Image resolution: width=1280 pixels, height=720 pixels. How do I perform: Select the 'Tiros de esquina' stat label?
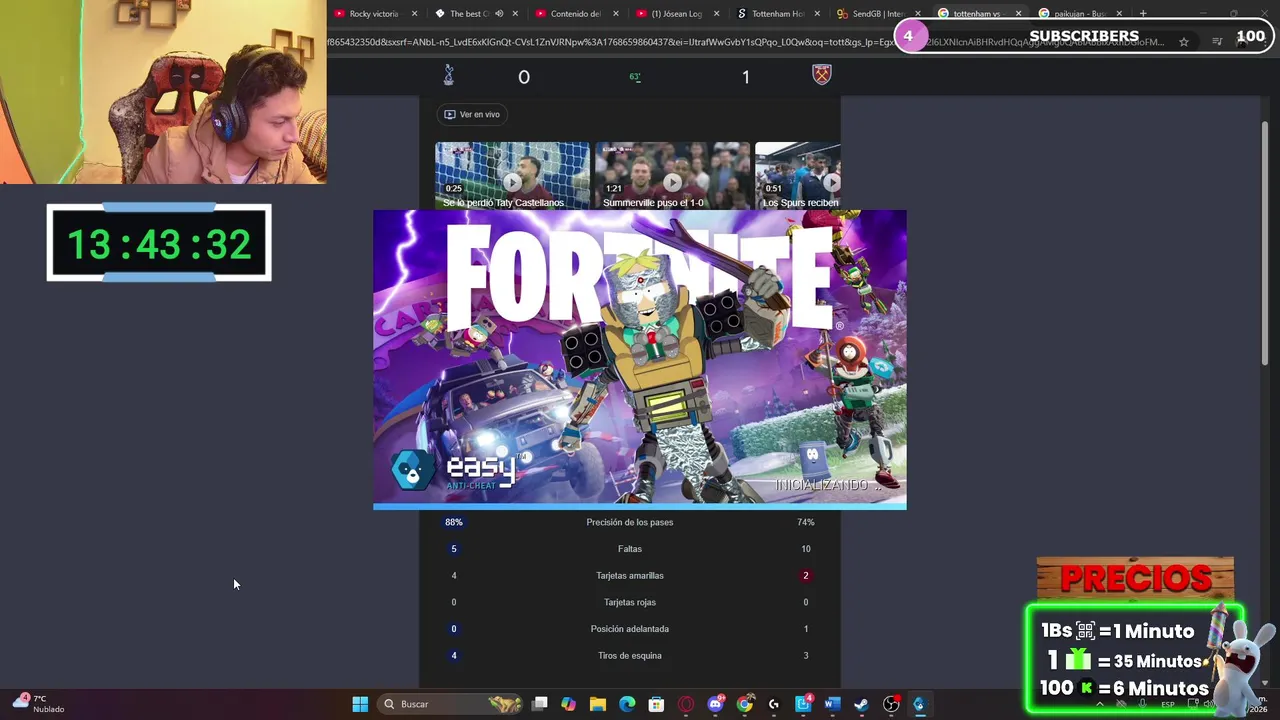(630, 656)
